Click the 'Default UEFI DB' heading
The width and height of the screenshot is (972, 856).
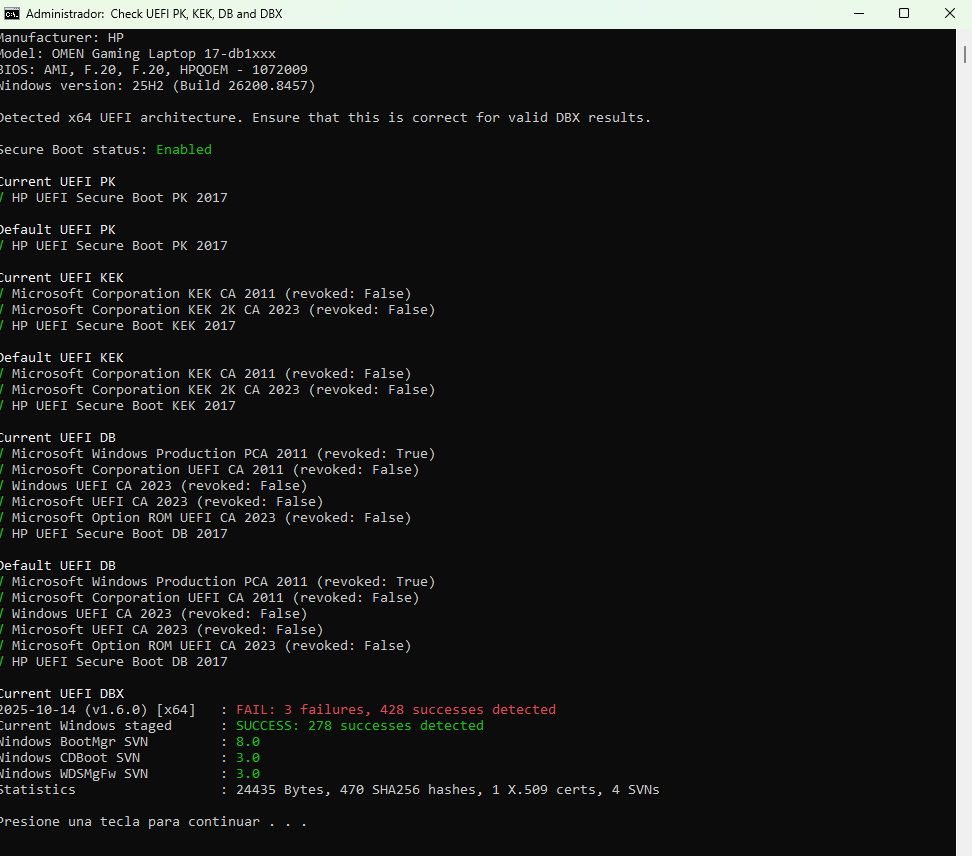click(58, 565)
